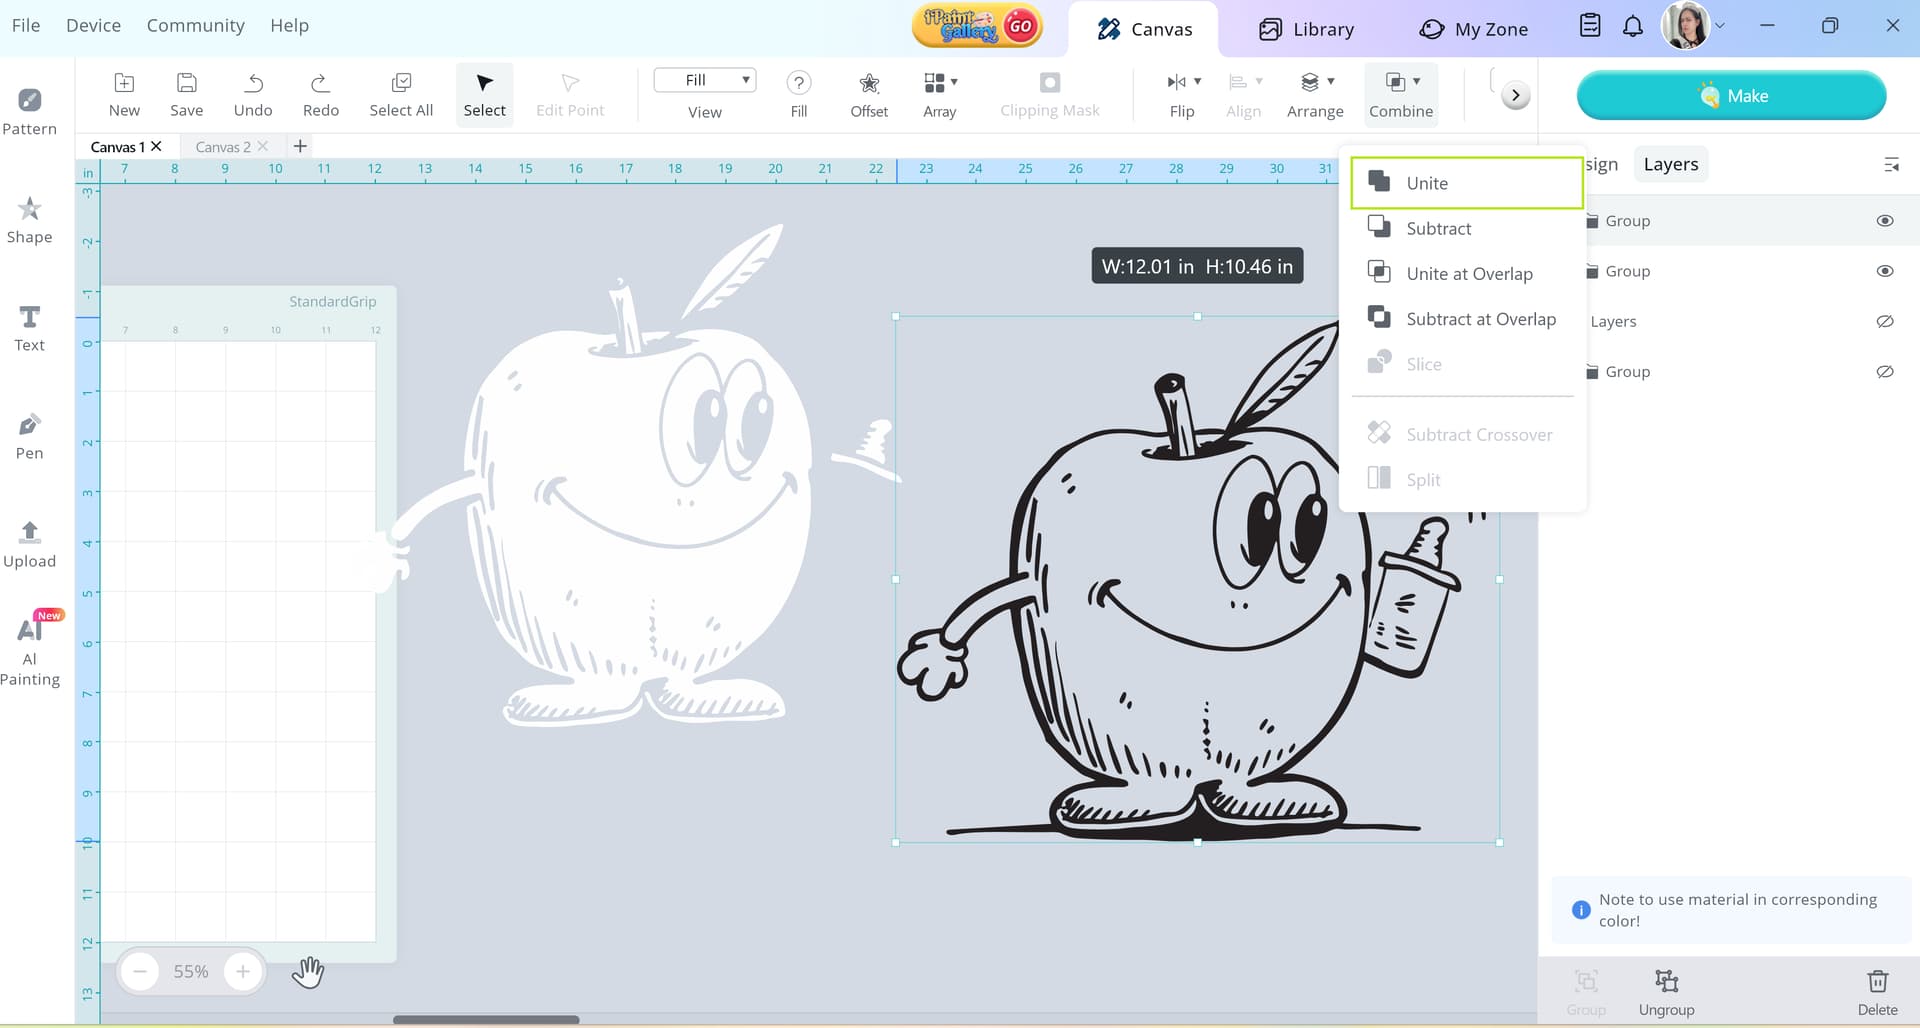1920x1028 pixels.
Task: Hide the first Group layer
Action: tap(1884, 221)
